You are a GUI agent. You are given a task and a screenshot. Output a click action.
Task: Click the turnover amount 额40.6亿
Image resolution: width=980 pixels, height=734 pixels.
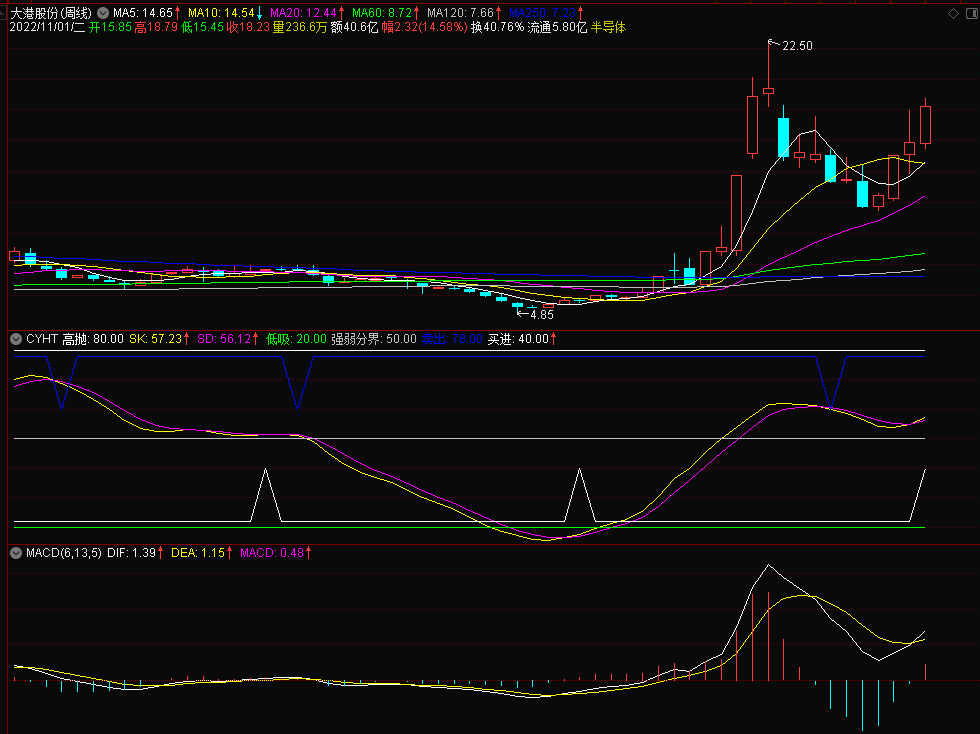[354, 27]
